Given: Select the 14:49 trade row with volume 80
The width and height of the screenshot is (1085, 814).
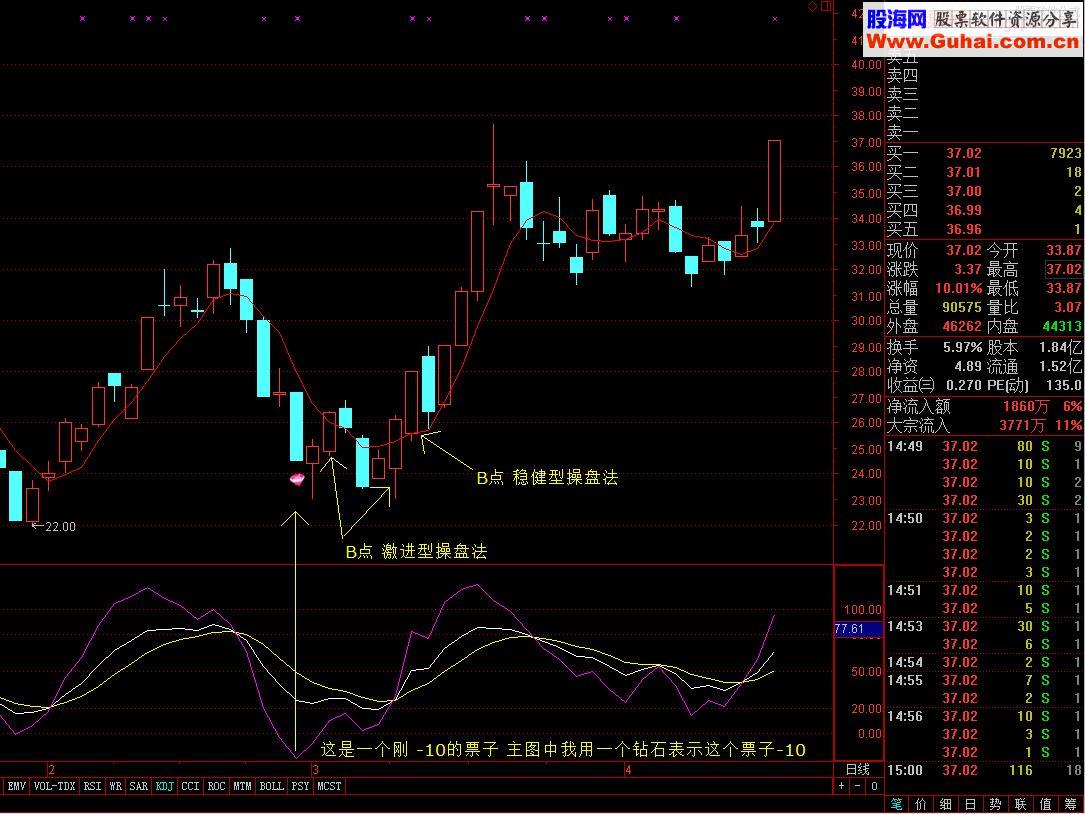Looking at the screenshot, I should pos(985,446).
